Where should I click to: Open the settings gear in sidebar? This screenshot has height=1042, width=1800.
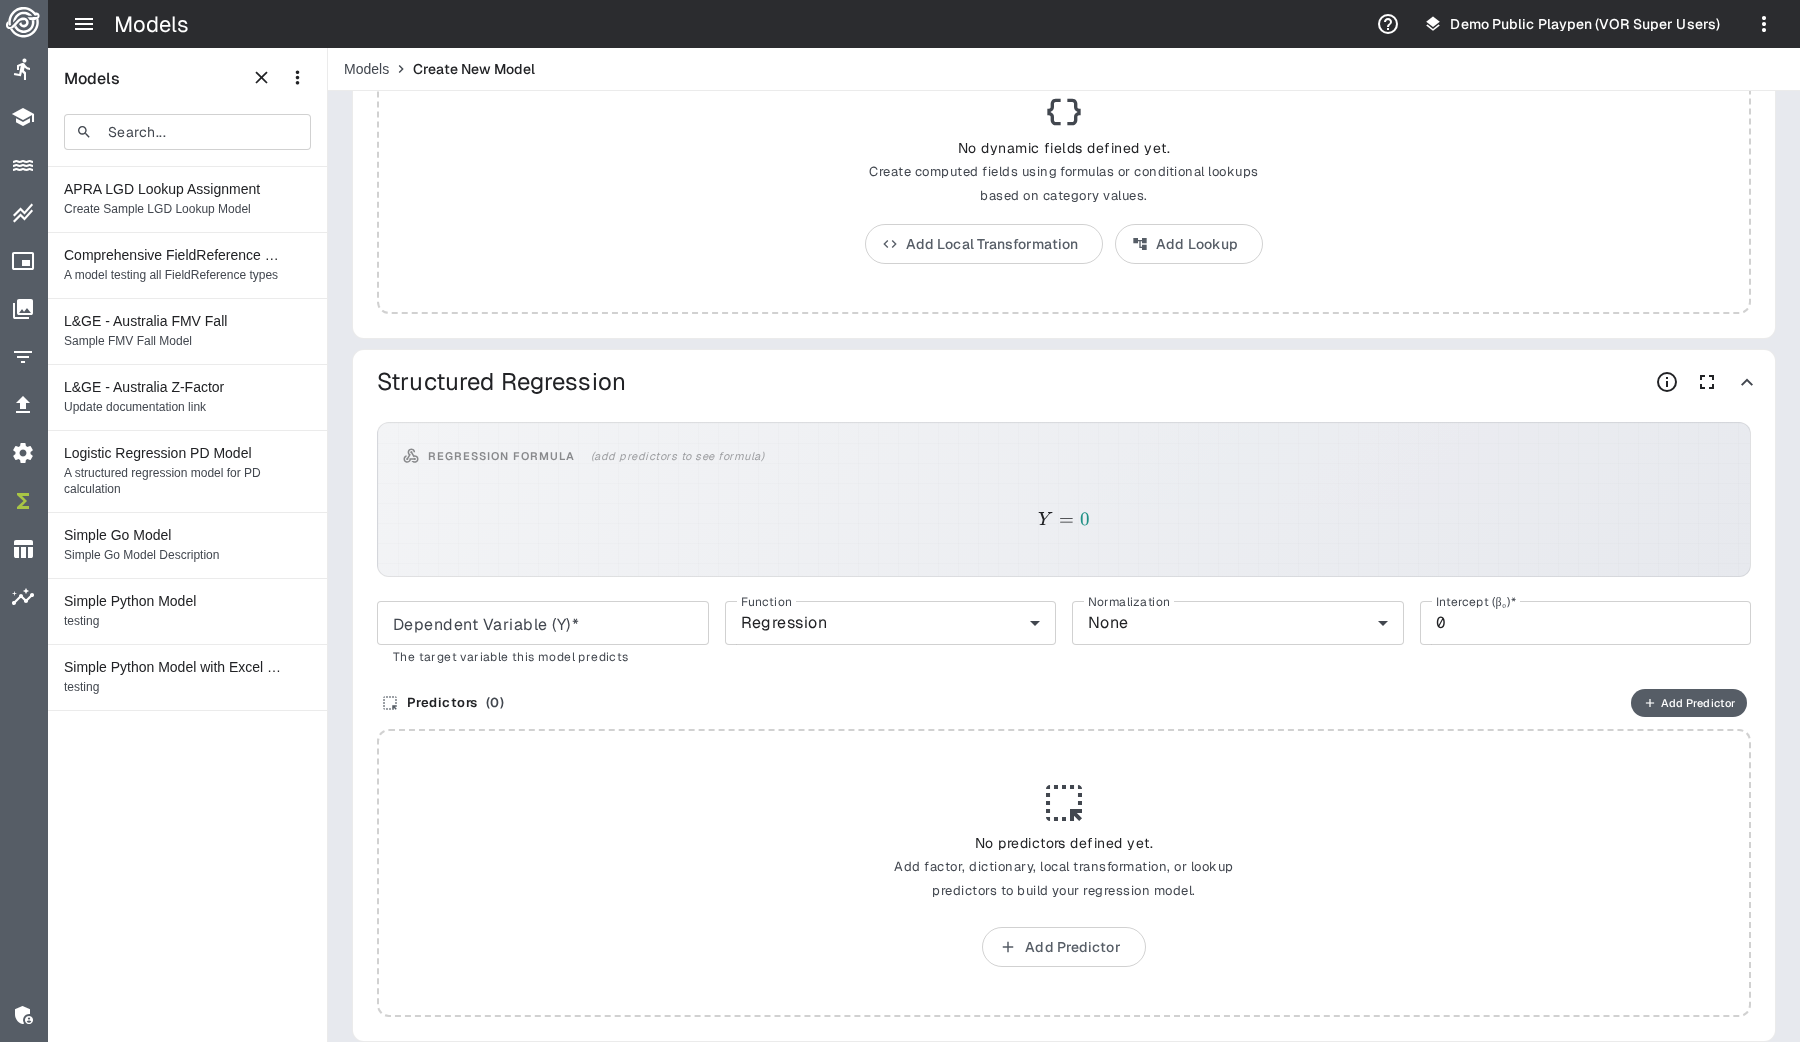coord(23,453)
